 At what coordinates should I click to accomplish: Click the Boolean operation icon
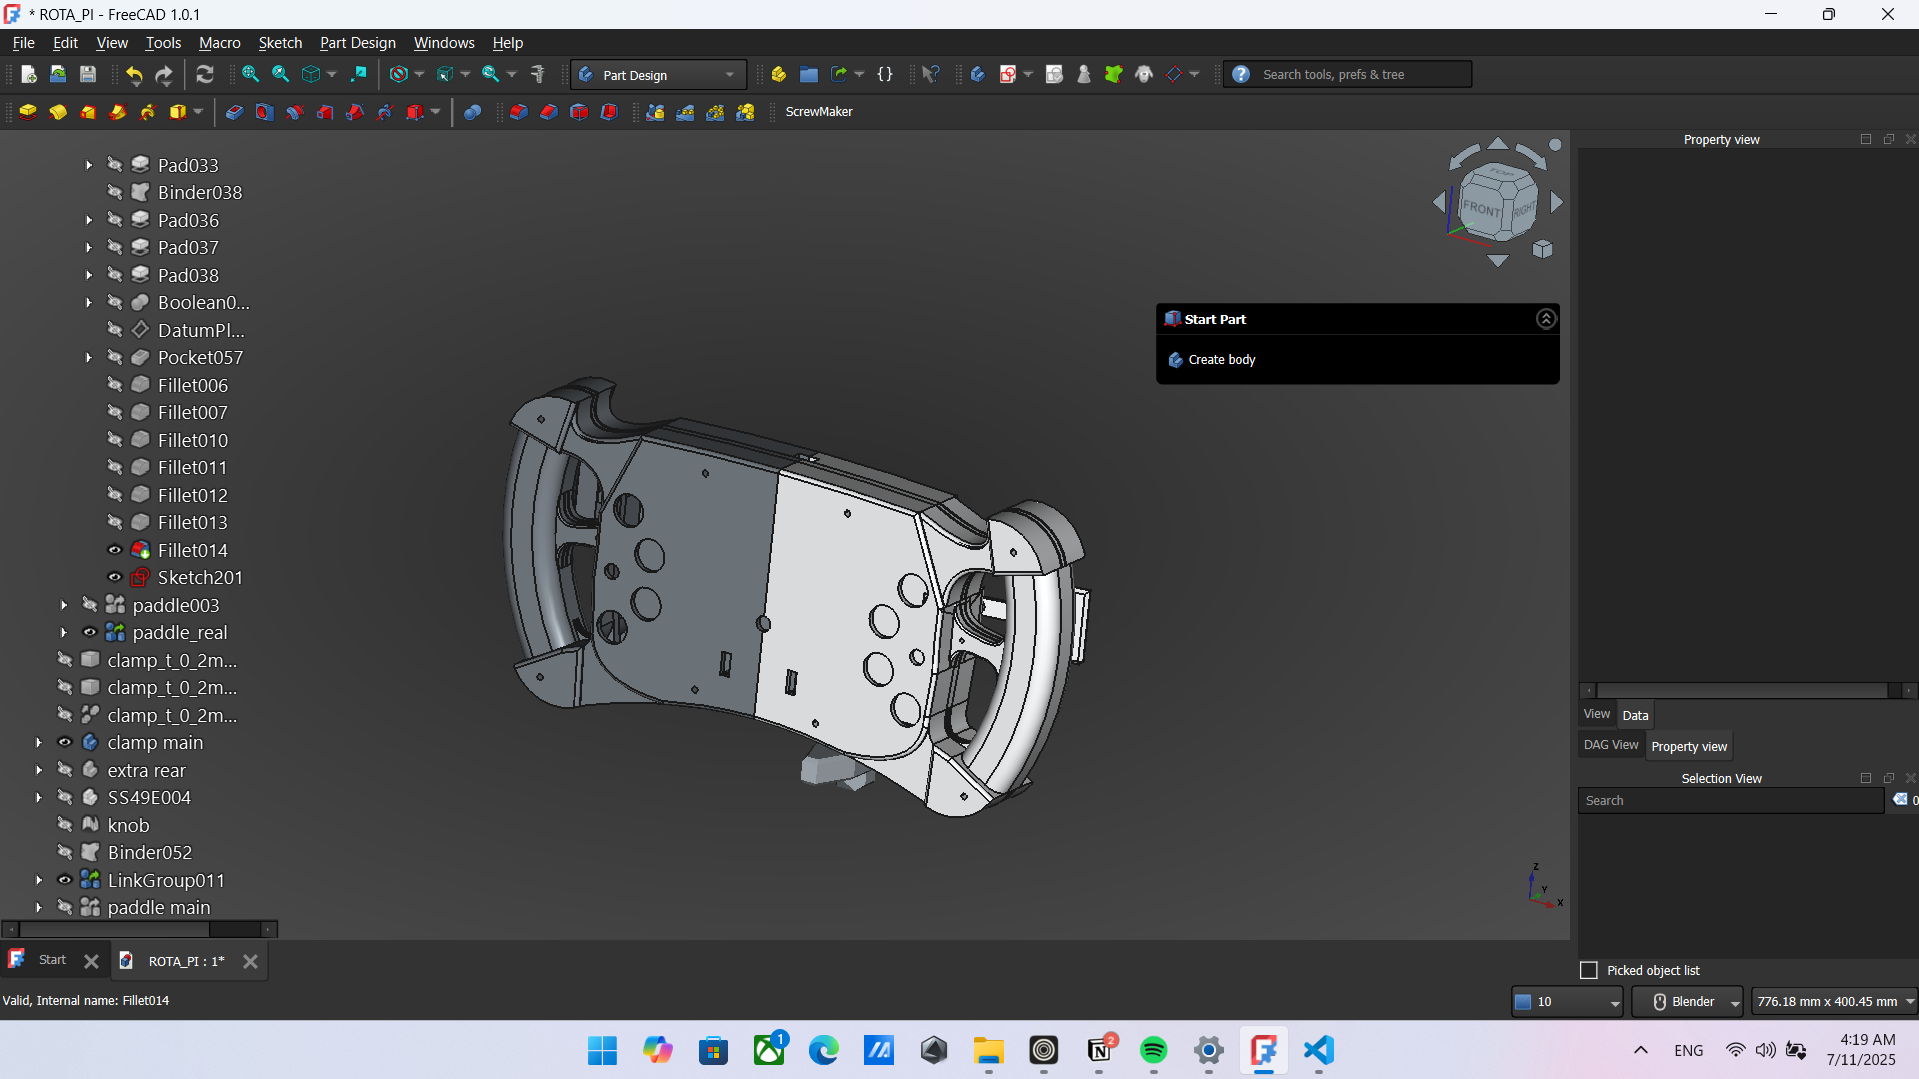(x=473, y=112)
